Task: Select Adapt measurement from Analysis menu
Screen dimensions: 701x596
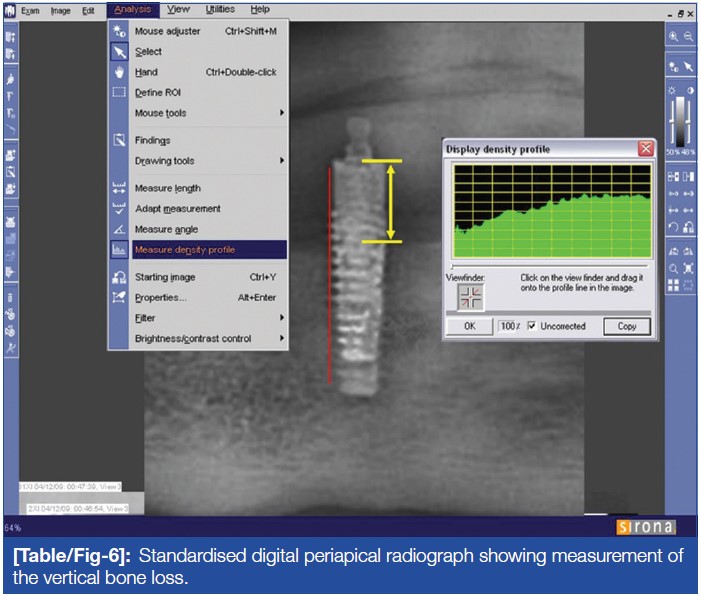Action: pos(178,209)
